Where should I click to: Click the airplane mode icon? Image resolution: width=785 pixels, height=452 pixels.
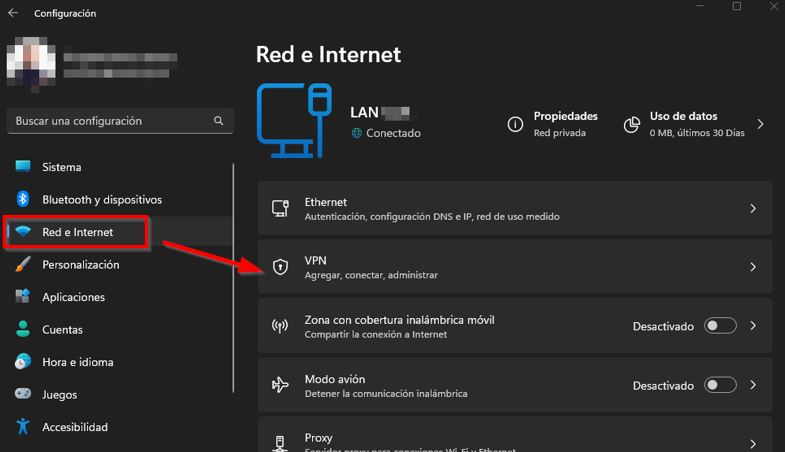coord(280,385)
